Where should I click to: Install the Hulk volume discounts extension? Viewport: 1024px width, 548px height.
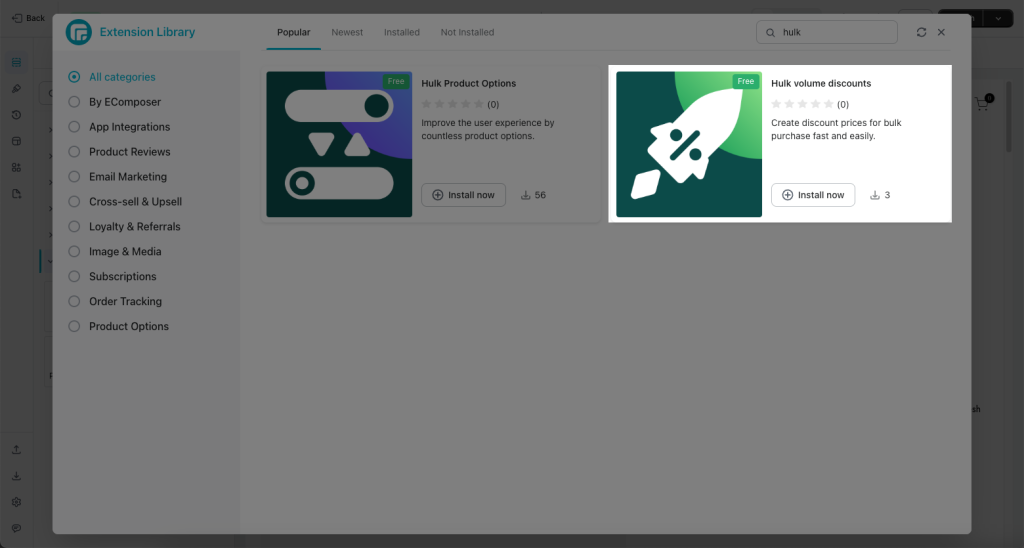coord(813,195)
